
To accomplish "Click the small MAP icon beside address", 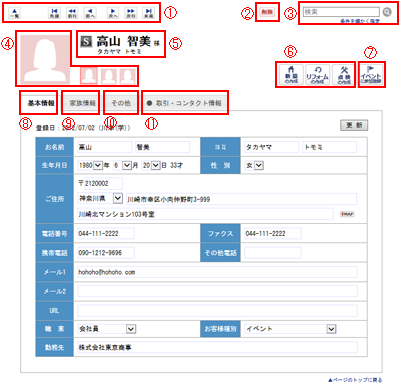I will coord(347,214).
